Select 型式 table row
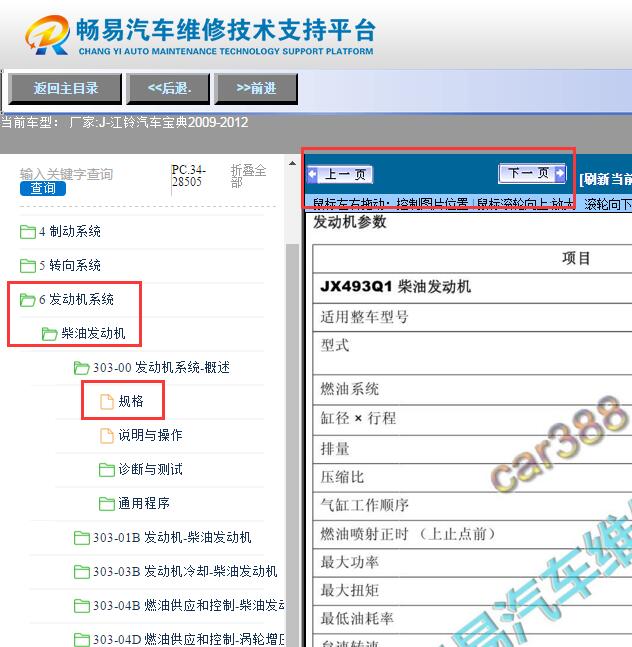 [472, 353]
